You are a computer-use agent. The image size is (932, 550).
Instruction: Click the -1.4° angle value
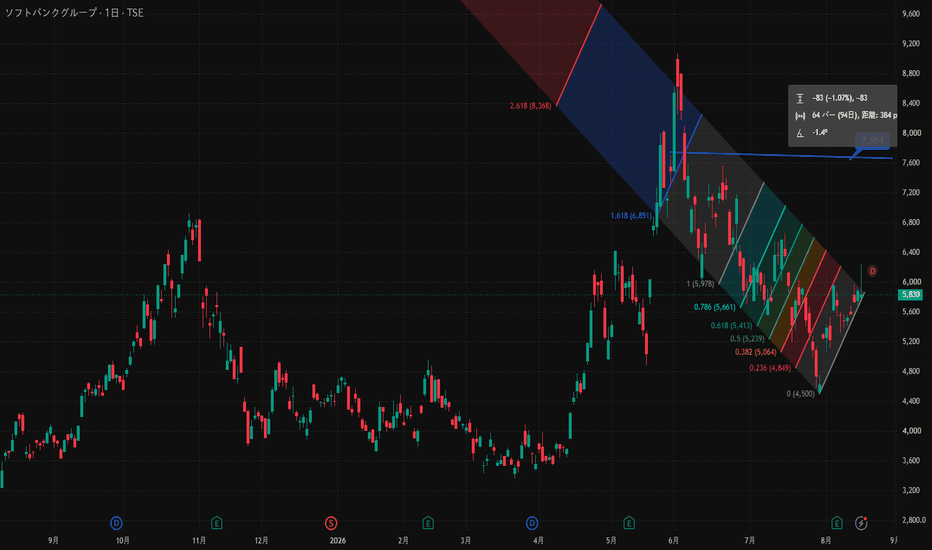820,133
